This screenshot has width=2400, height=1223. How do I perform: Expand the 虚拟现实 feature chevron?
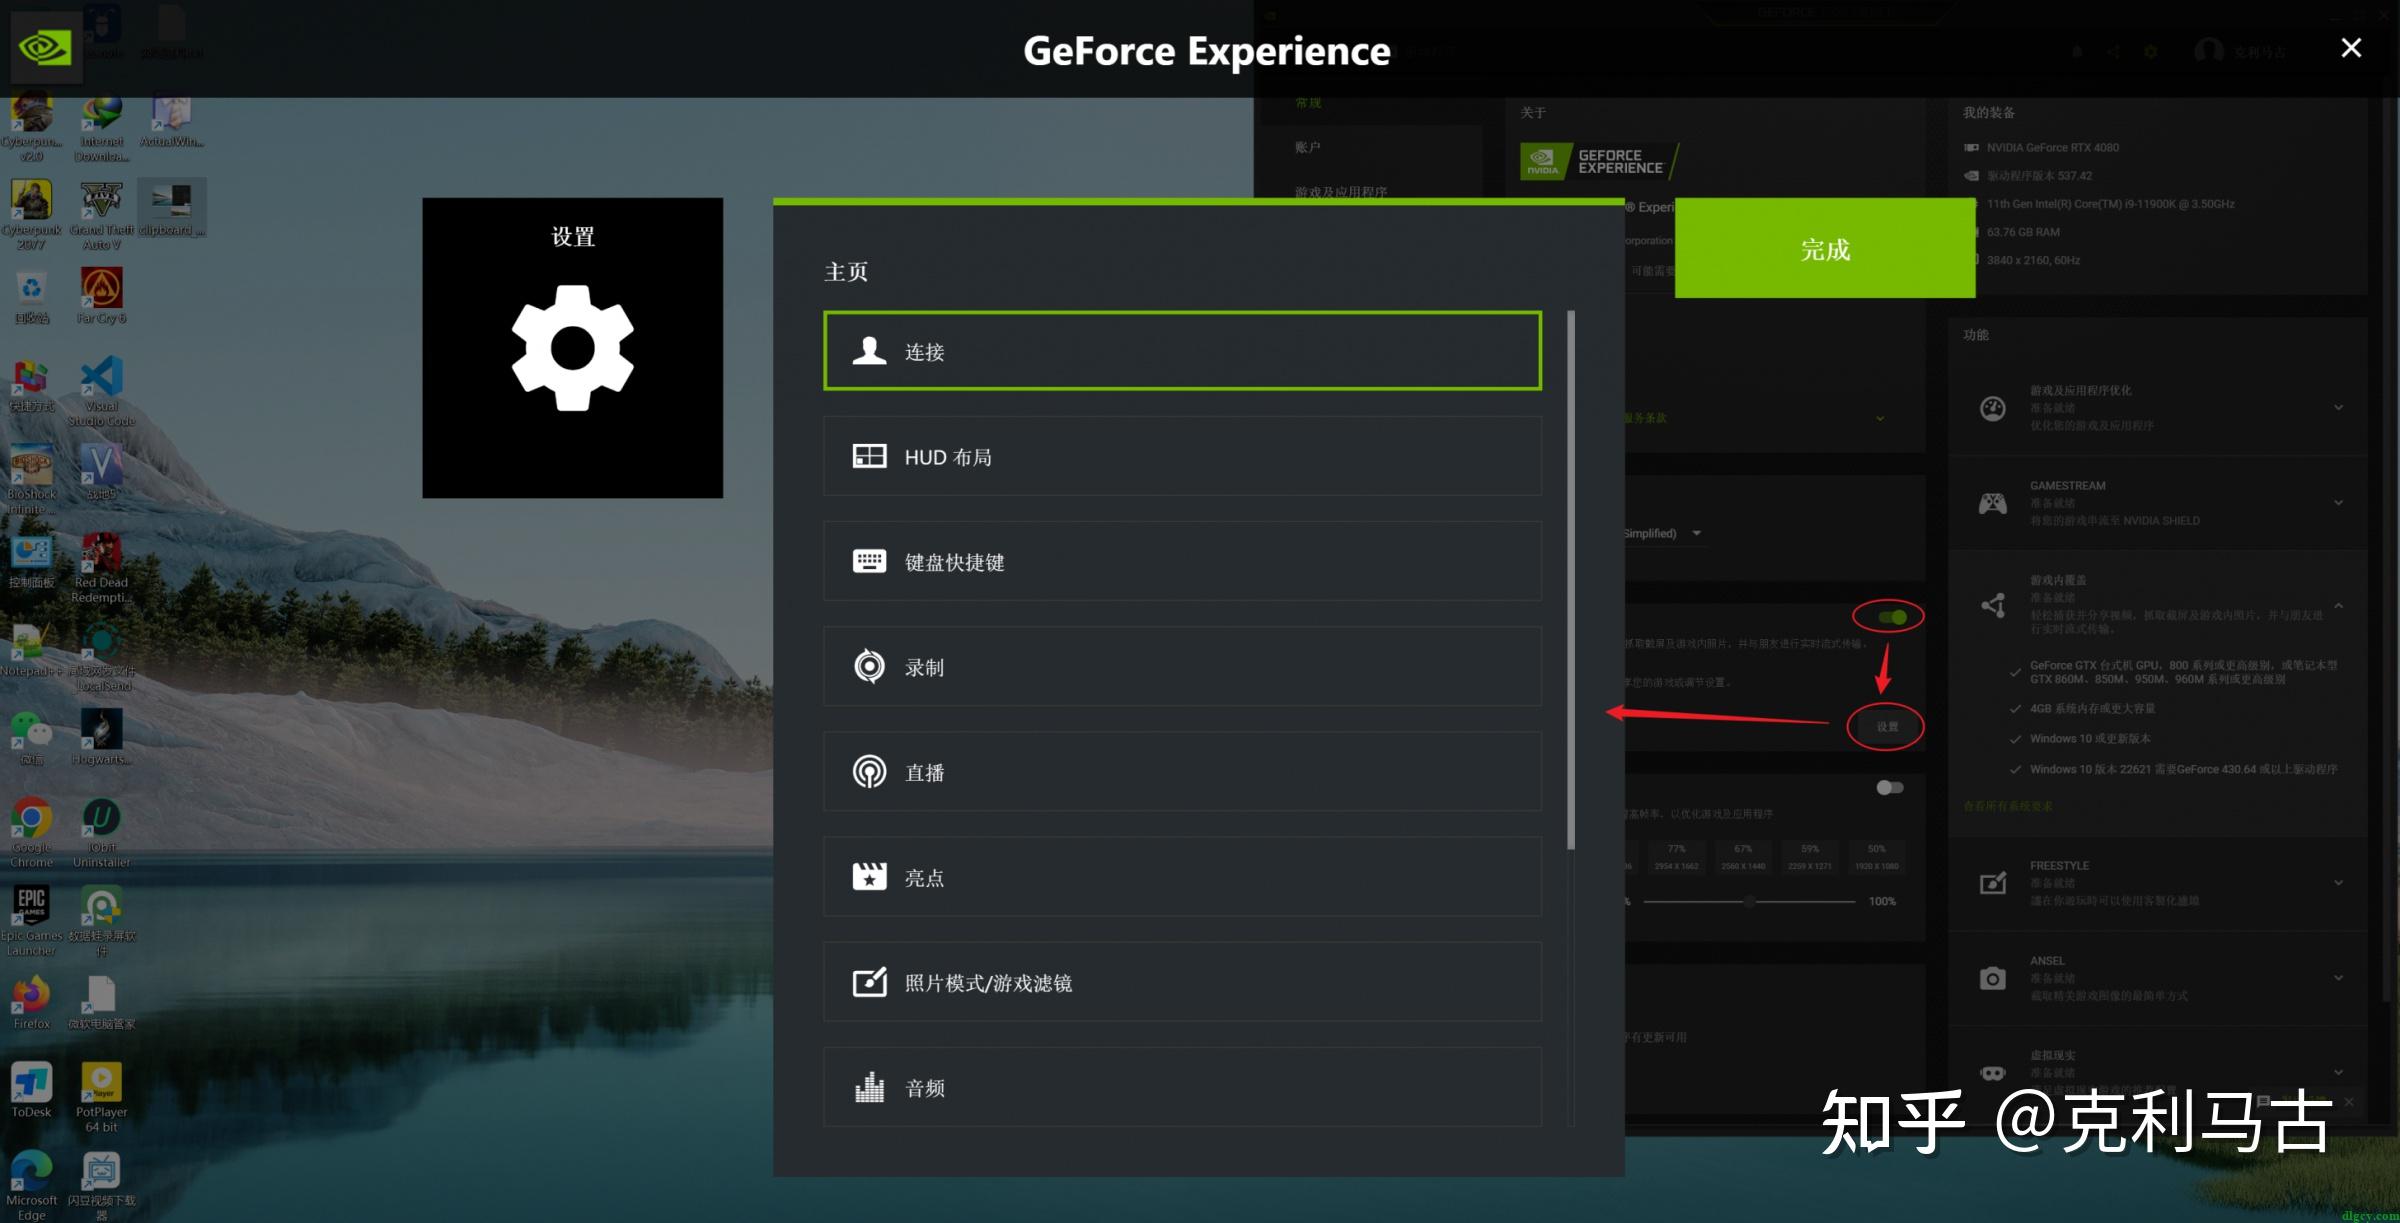point(2338,1072)
